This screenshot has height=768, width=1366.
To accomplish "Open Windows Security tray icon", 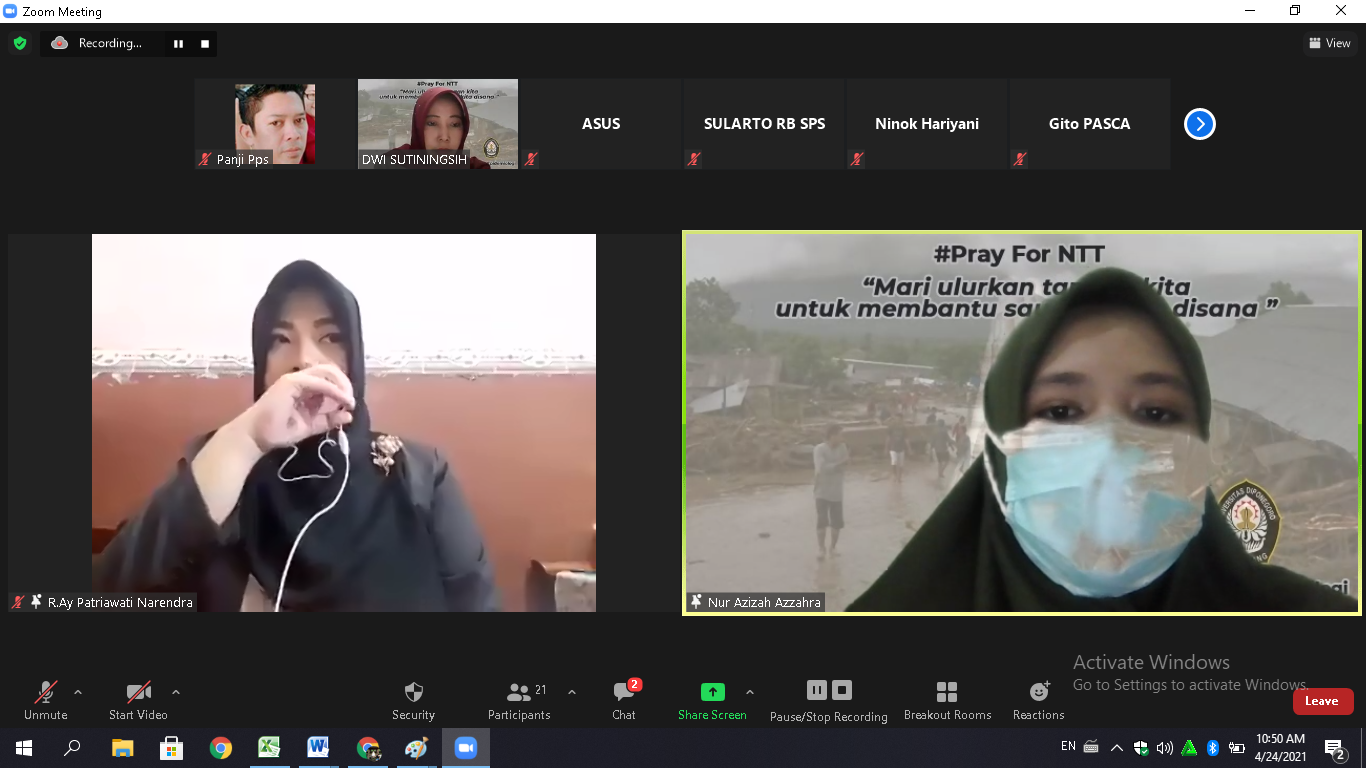I will (1141, 747).
